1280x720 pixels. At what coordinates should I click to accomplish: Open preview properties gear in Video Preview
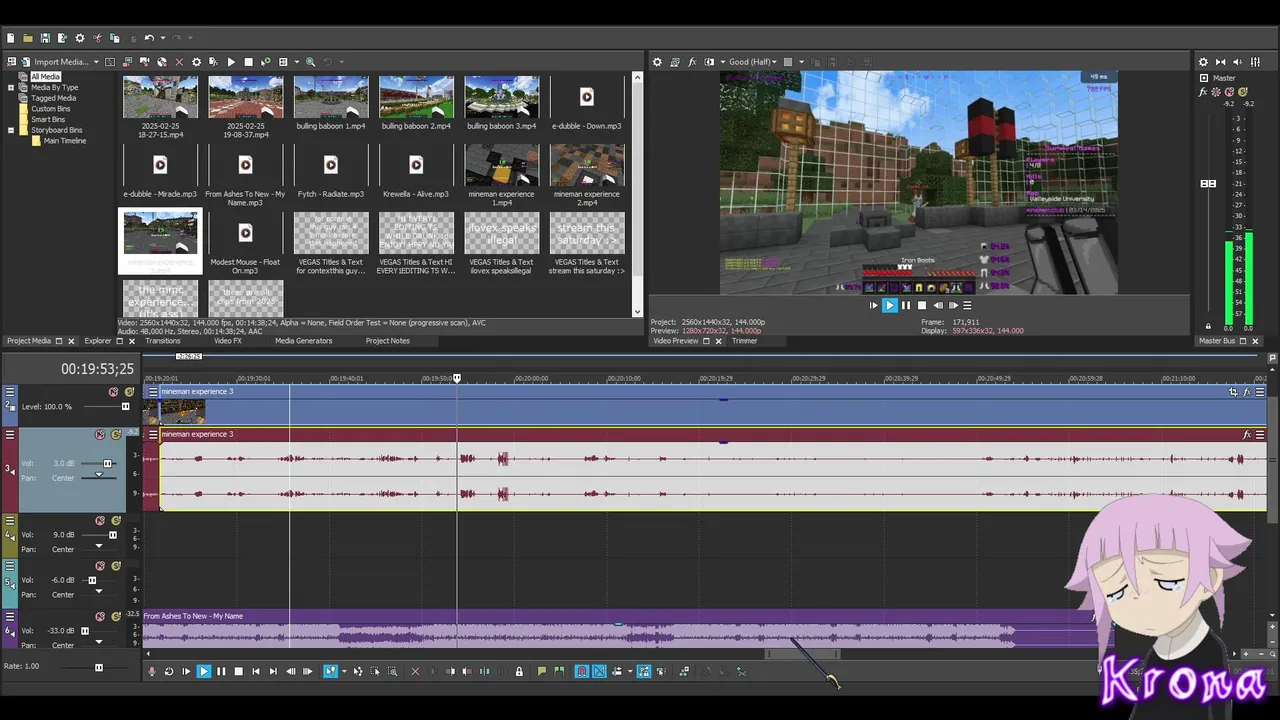point(657,62)
